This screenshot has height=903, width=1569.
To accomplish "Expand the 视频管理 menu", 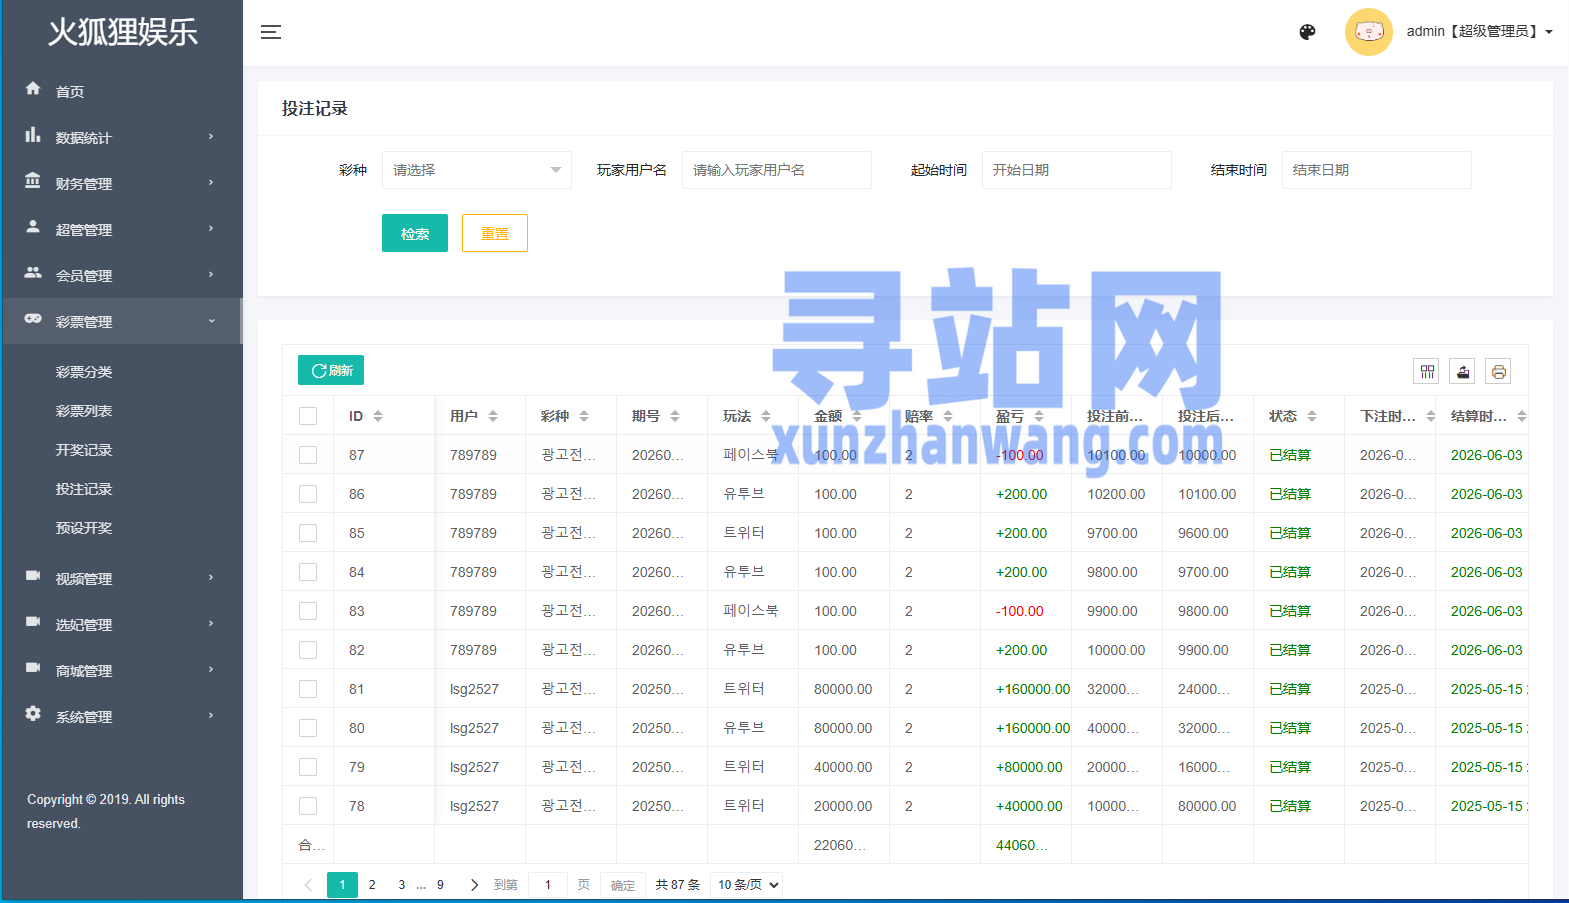I will pyautogui.click(x=122, y=578).
